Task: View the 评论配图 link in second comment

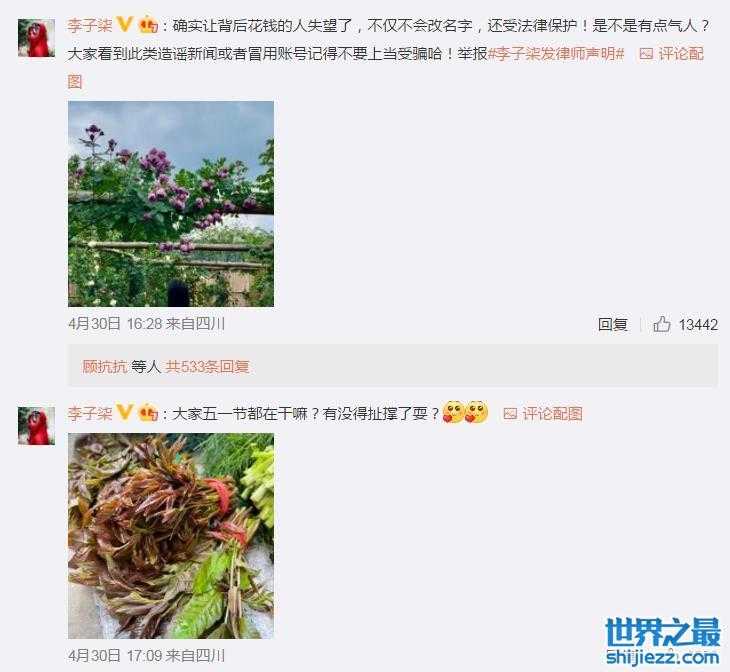Action: click(x=552, y=414)
